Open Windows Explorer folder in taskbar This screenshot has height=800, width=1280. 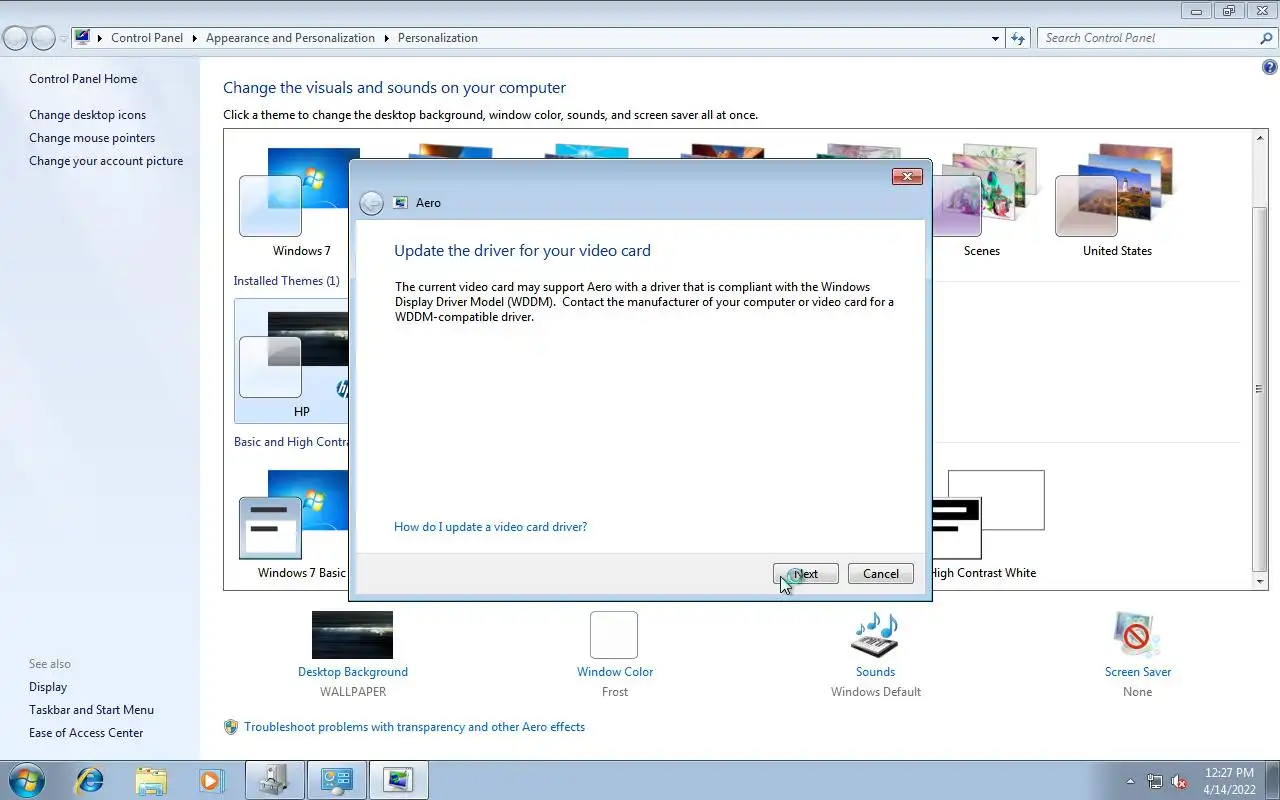pyautogui.click(x=151, y=780)
